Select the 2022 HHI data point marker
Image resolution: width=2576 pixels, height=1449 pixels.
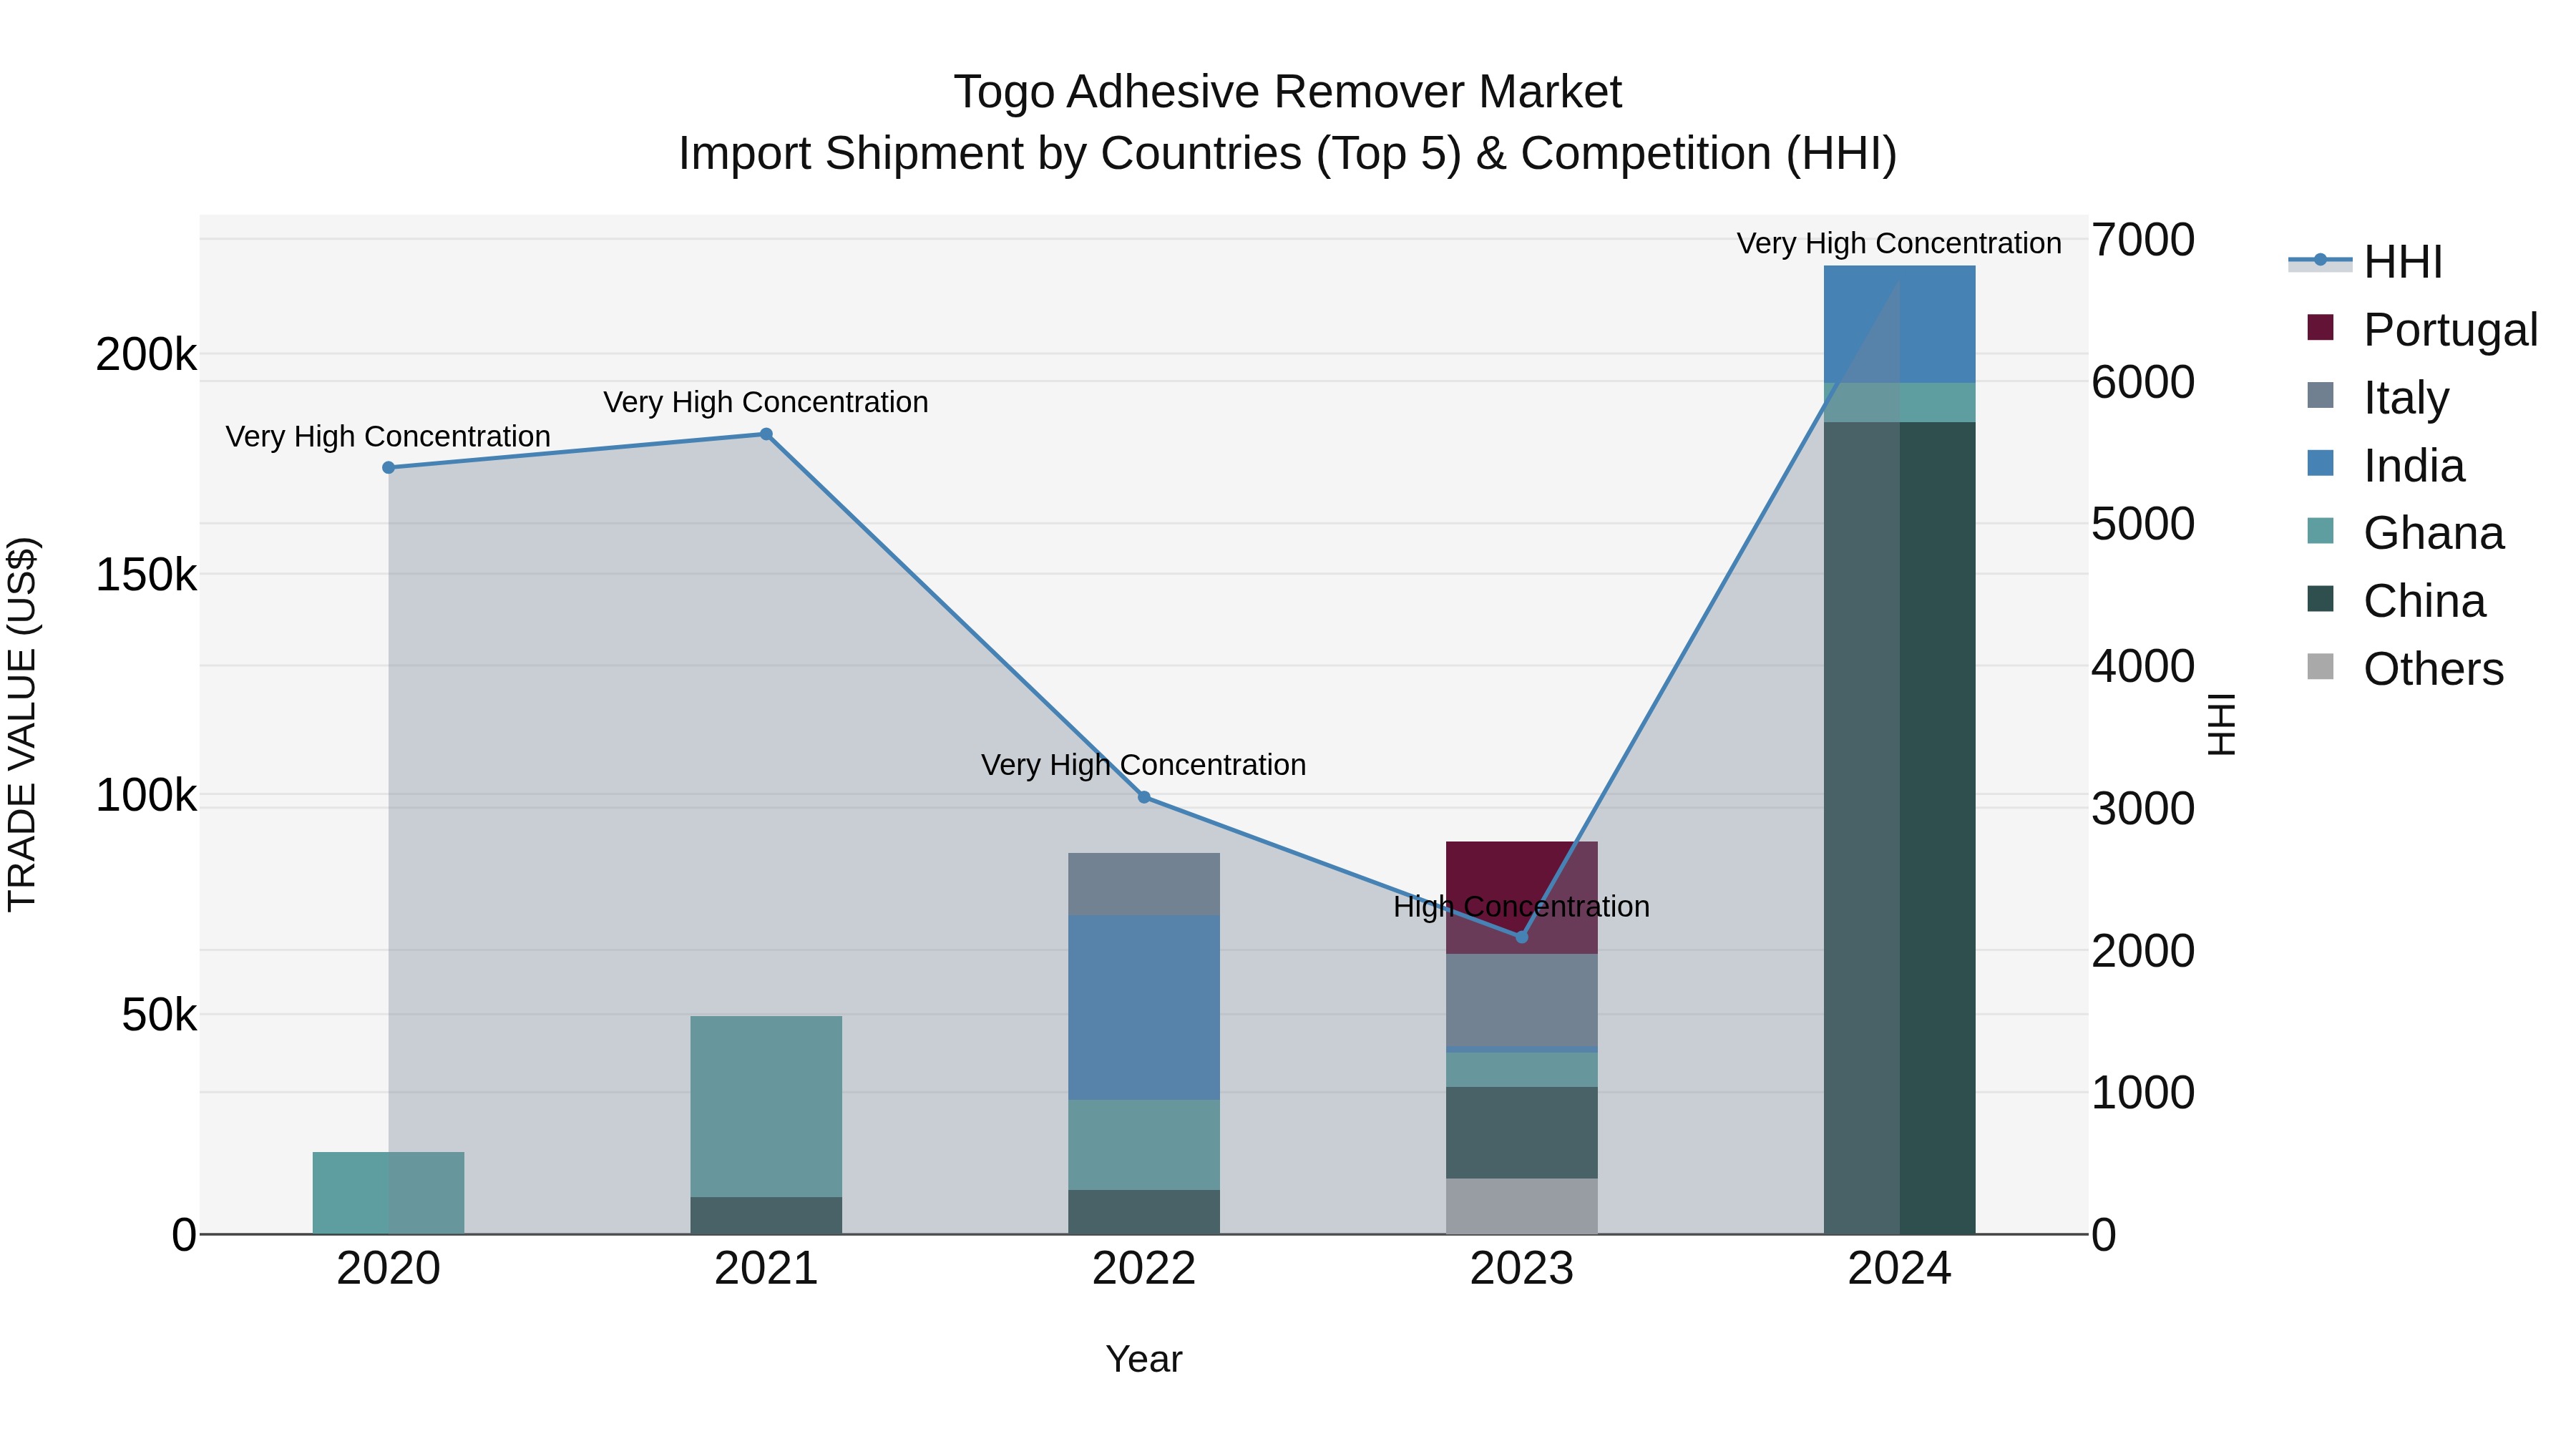1144,797
